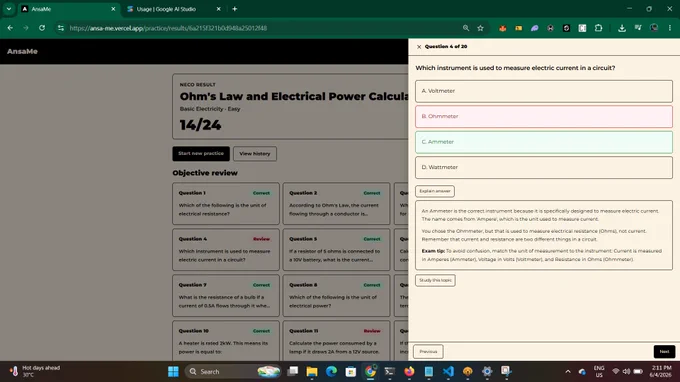The image size is (680, 382).
Task: Open the Question 7 review card
Action: [x=226, y=296]
